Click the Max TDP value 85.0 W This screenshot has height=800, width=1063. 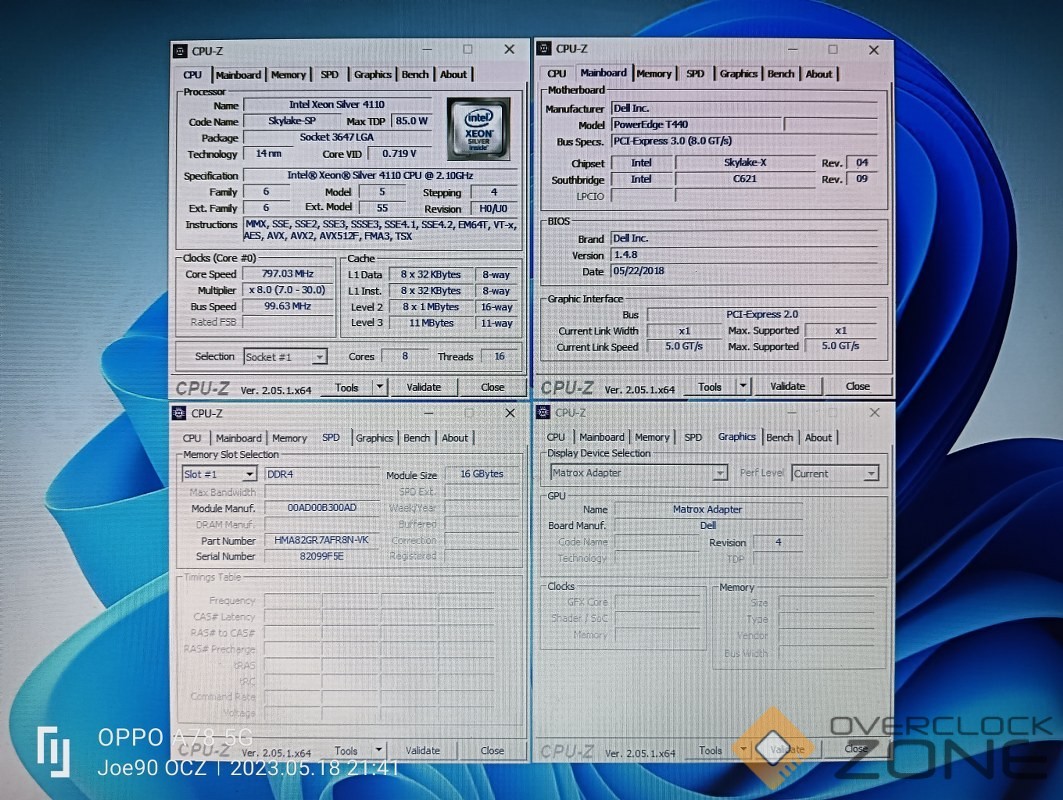(412, 121)
